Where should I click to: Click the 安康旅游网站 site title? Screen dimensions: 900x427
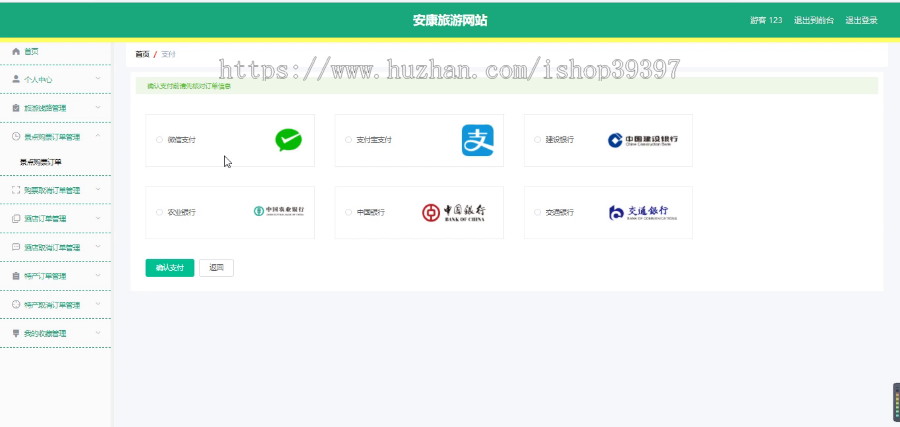450,21
